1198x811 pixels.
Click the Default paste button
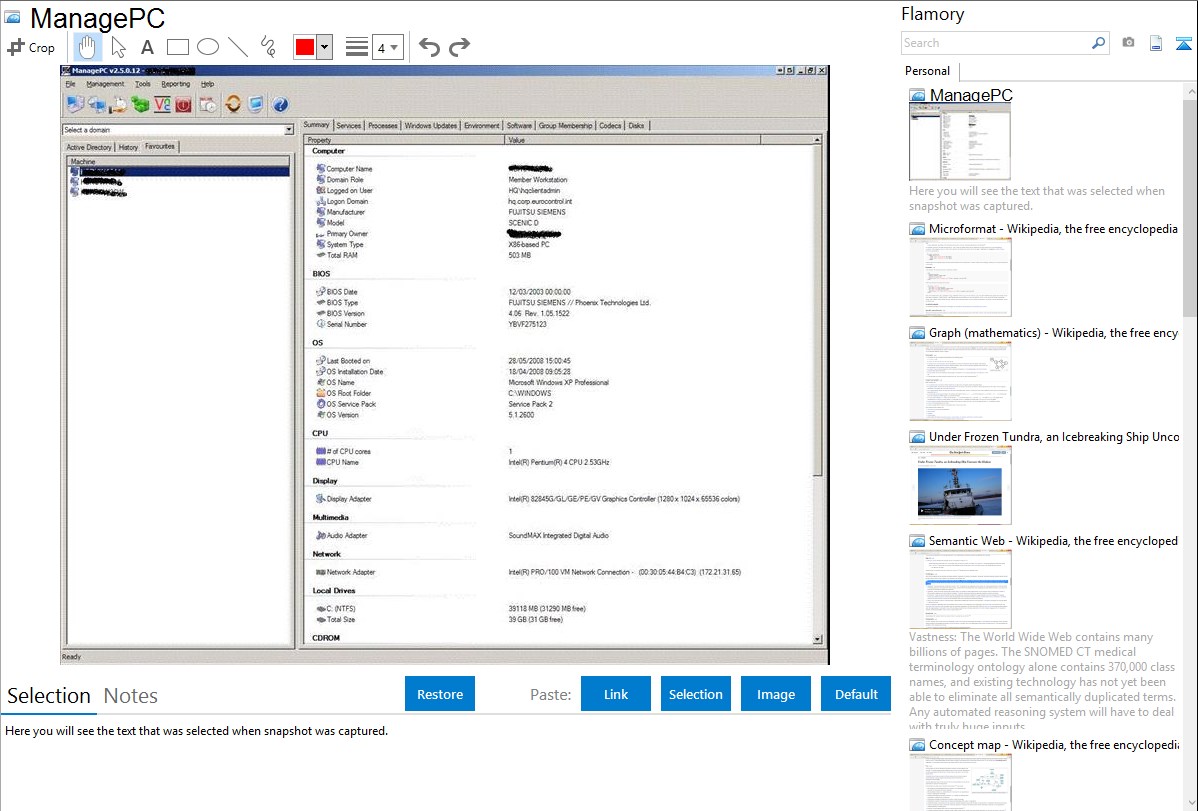(x=856, y=694)
